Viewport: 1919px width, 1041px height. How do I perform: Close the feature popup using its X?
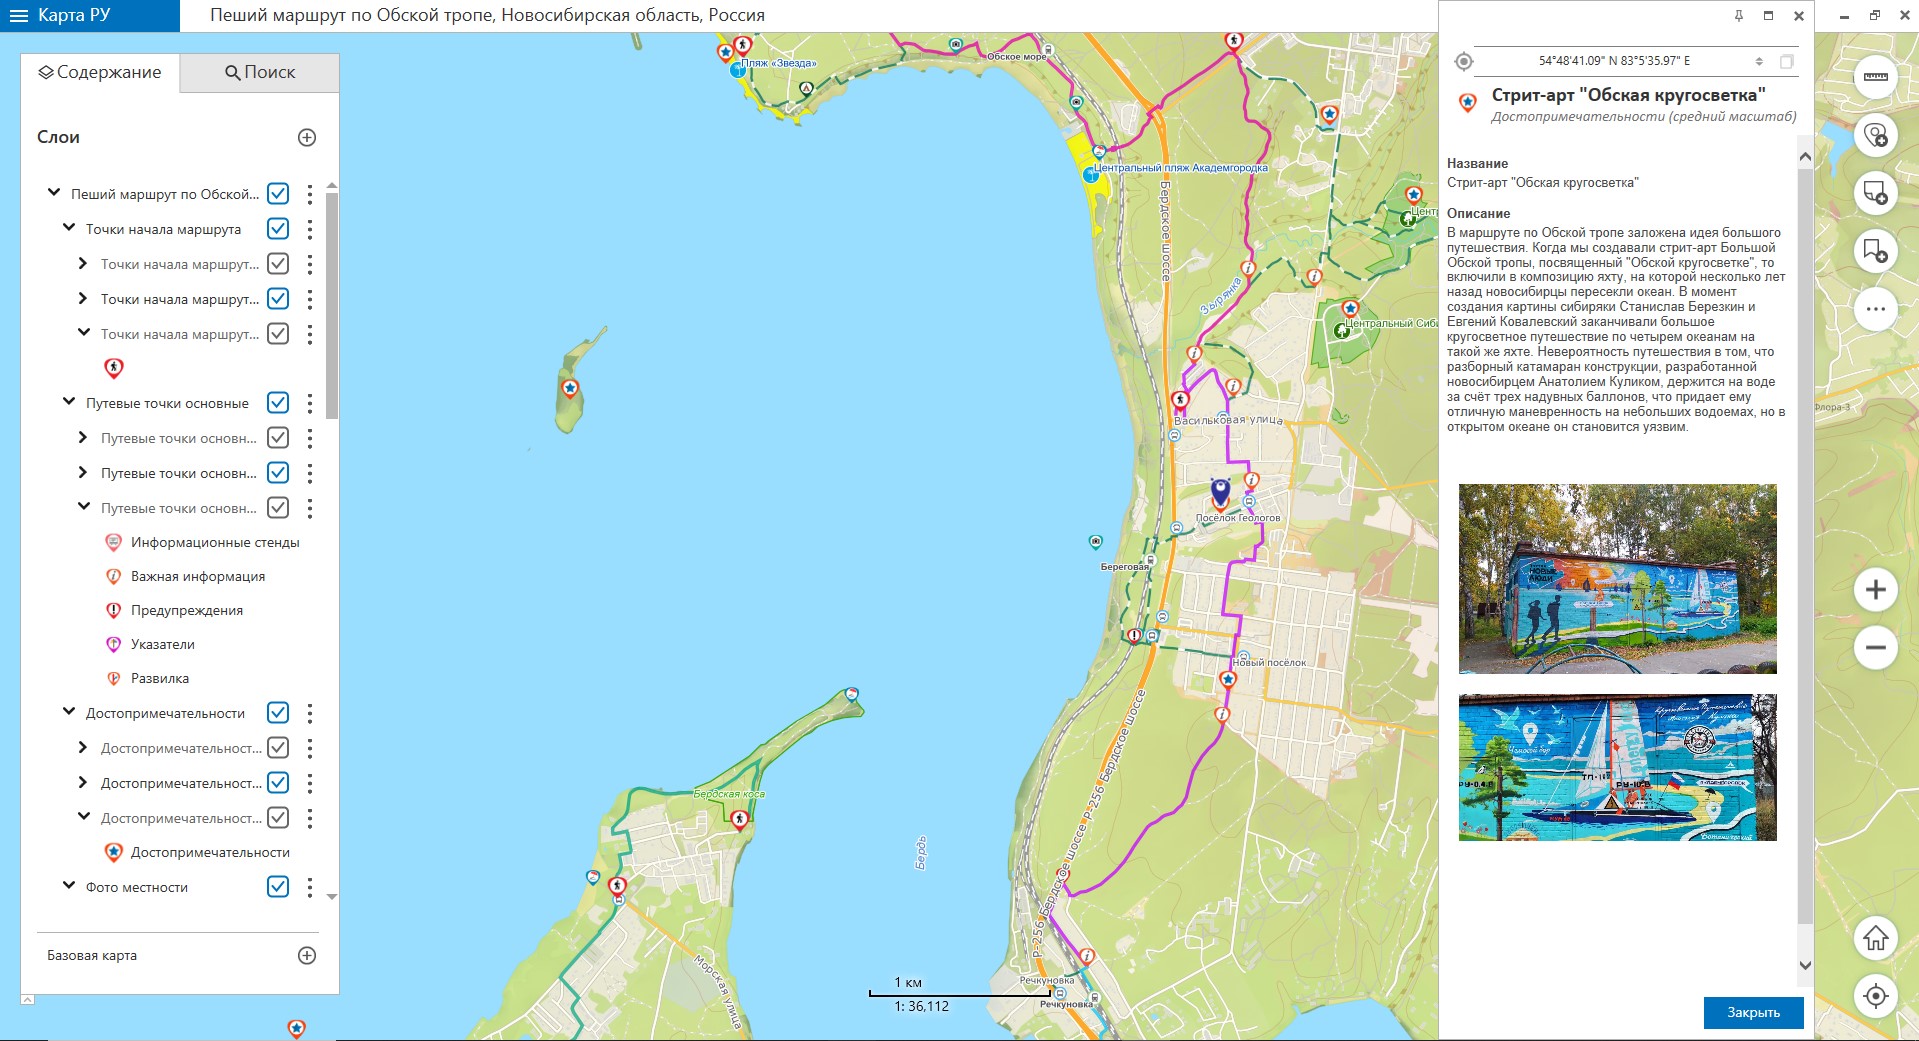coord(1798,16)
